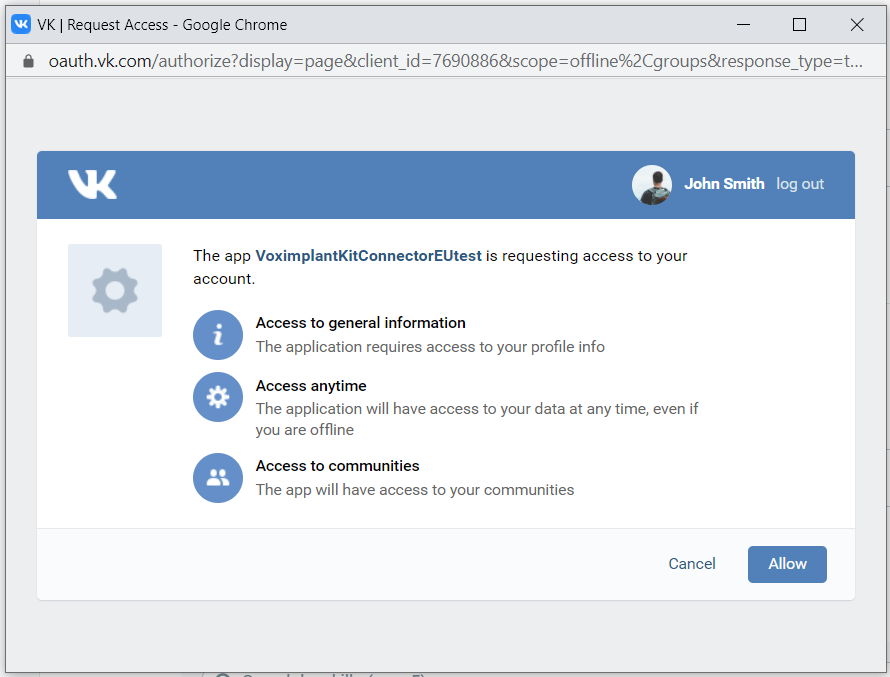Click the log out link
890x677 pixels.
[799, 184]
